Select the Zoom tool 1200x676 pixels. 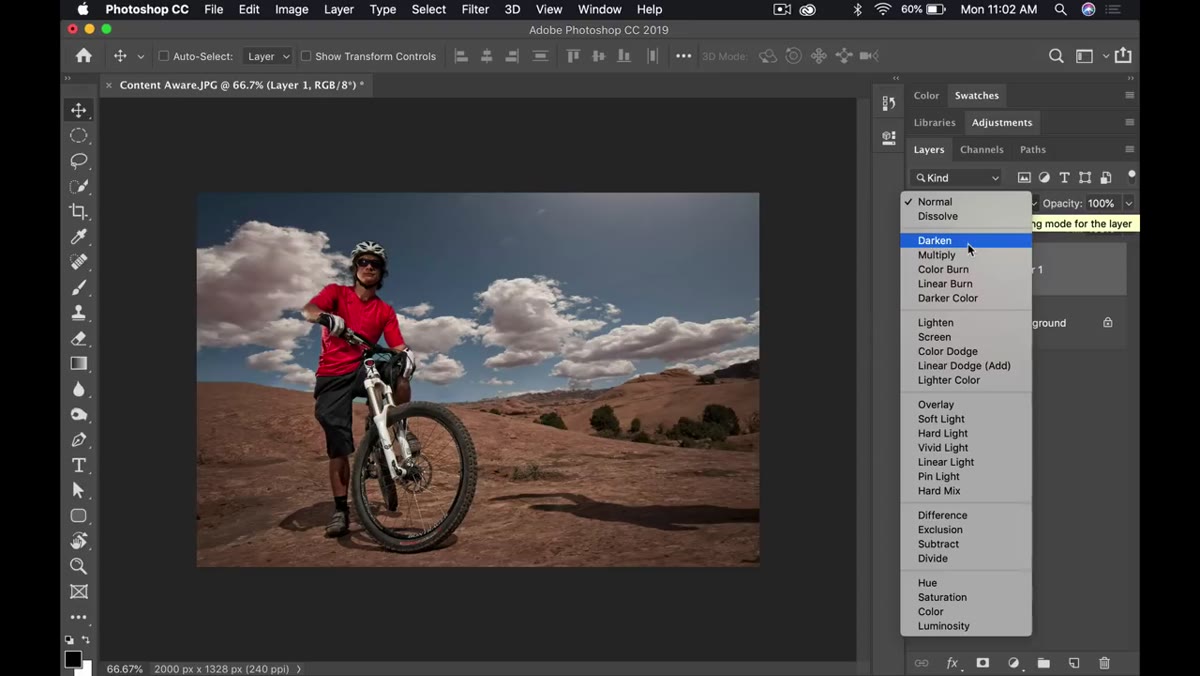pyautogui.click(x=78, y=567)
